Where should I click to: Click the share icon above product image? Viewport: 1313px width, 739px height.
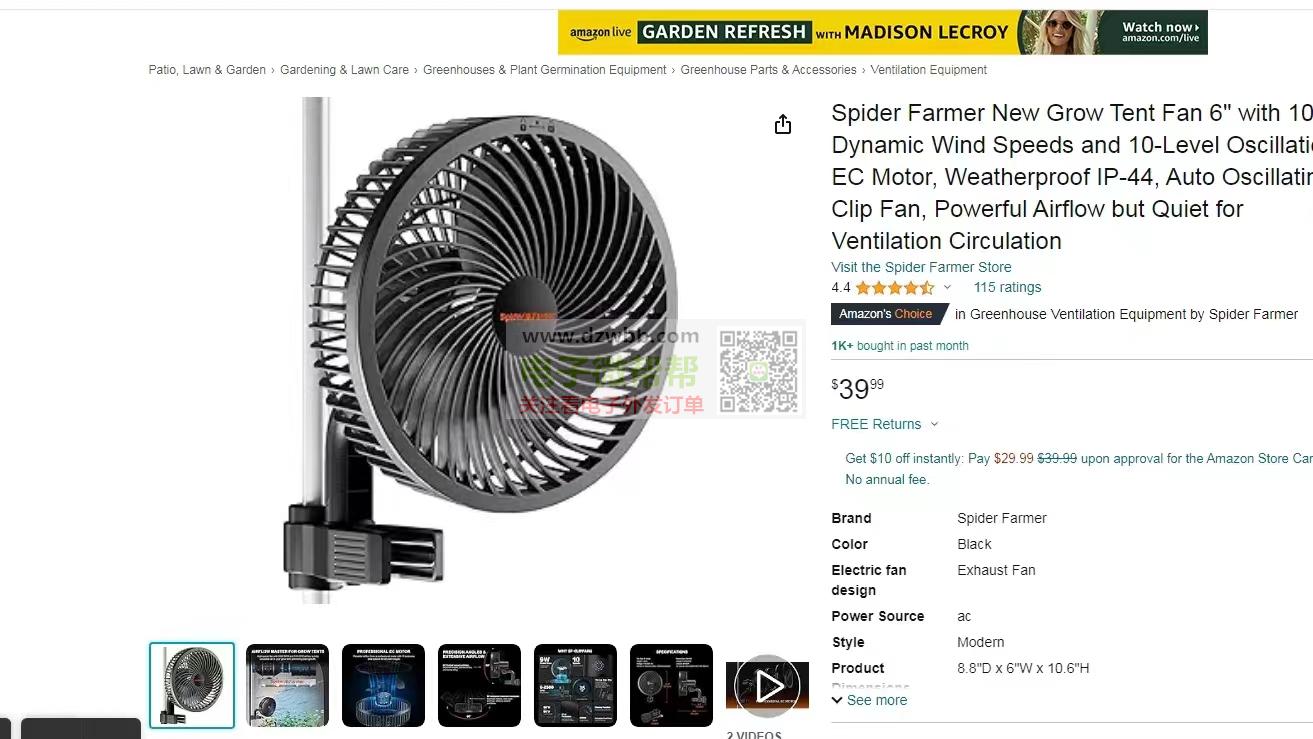[783, 124]
